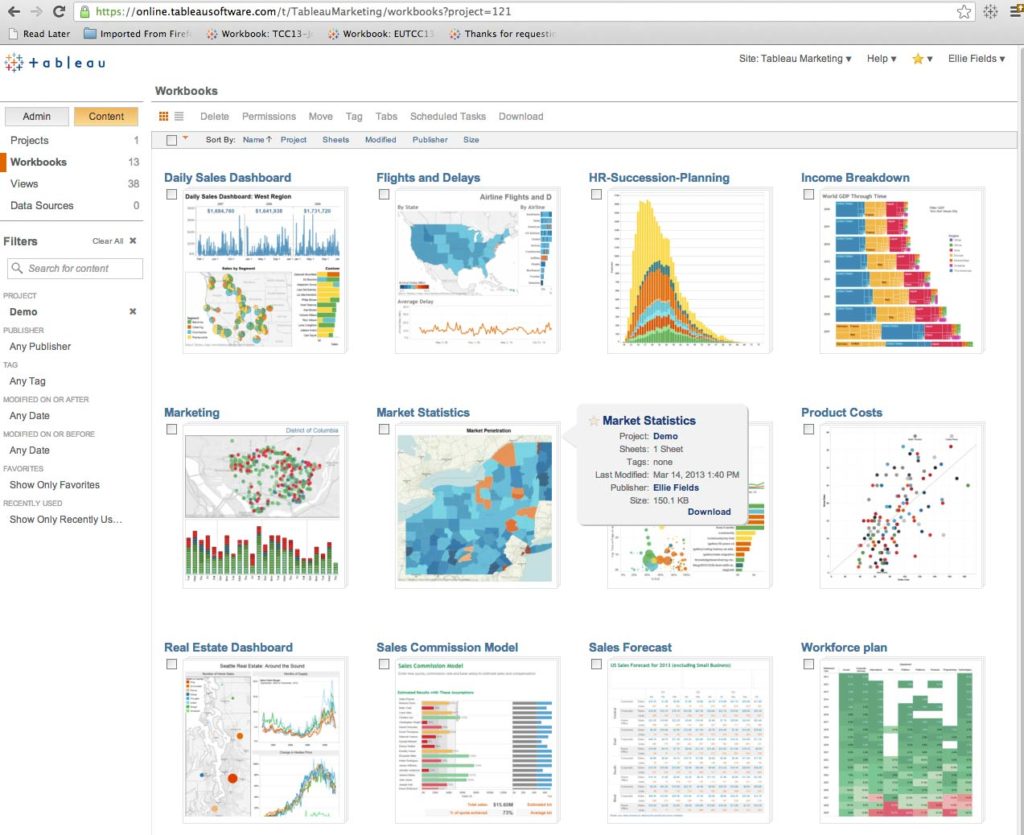Image resolution: width=1024 pixels, height=835 pixels.
Task: Click the Ellie Fields publisher link
Action: point(677,487)
